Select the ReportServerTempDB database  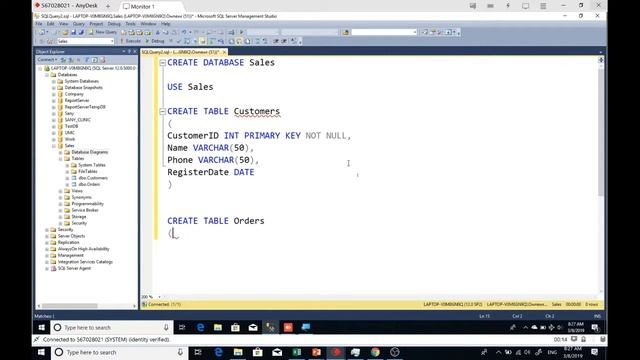[x=85, y=107]
